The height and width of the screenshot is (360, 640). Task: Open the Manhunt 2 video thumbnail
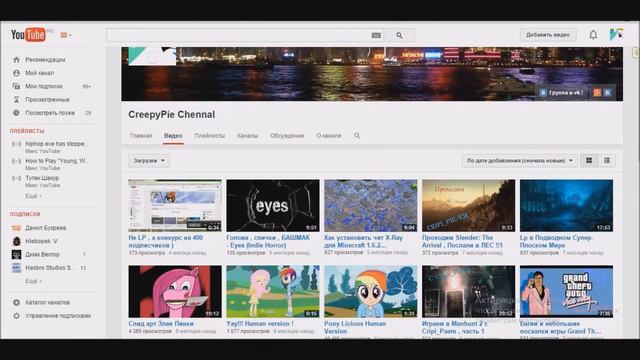coord(469,292)
